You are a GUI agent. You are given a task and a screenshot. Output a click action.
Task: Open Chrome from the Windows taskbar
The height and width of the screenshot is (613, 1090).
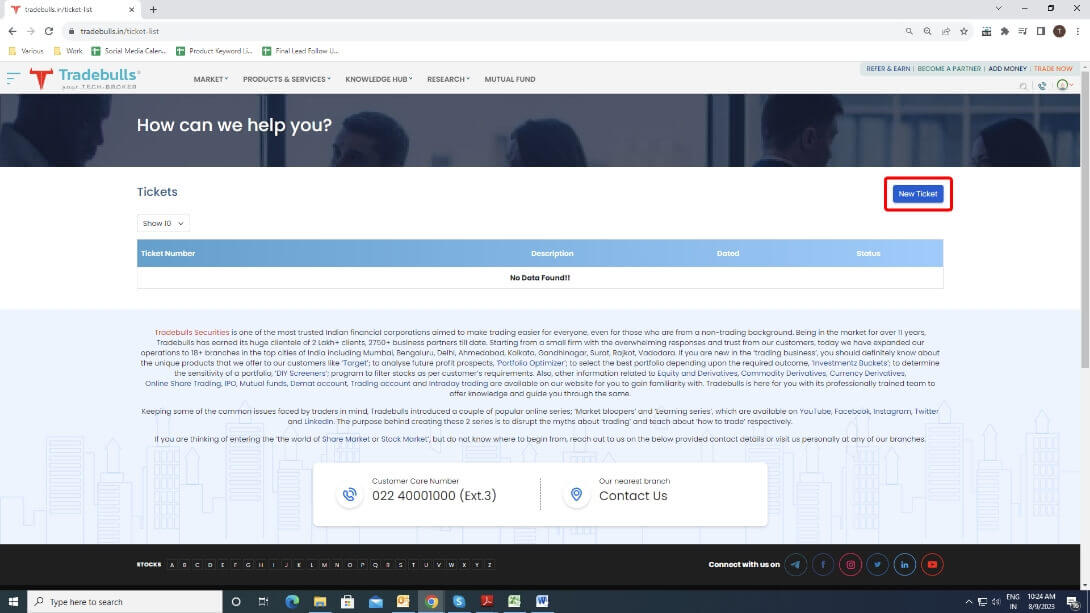[431, 602]
